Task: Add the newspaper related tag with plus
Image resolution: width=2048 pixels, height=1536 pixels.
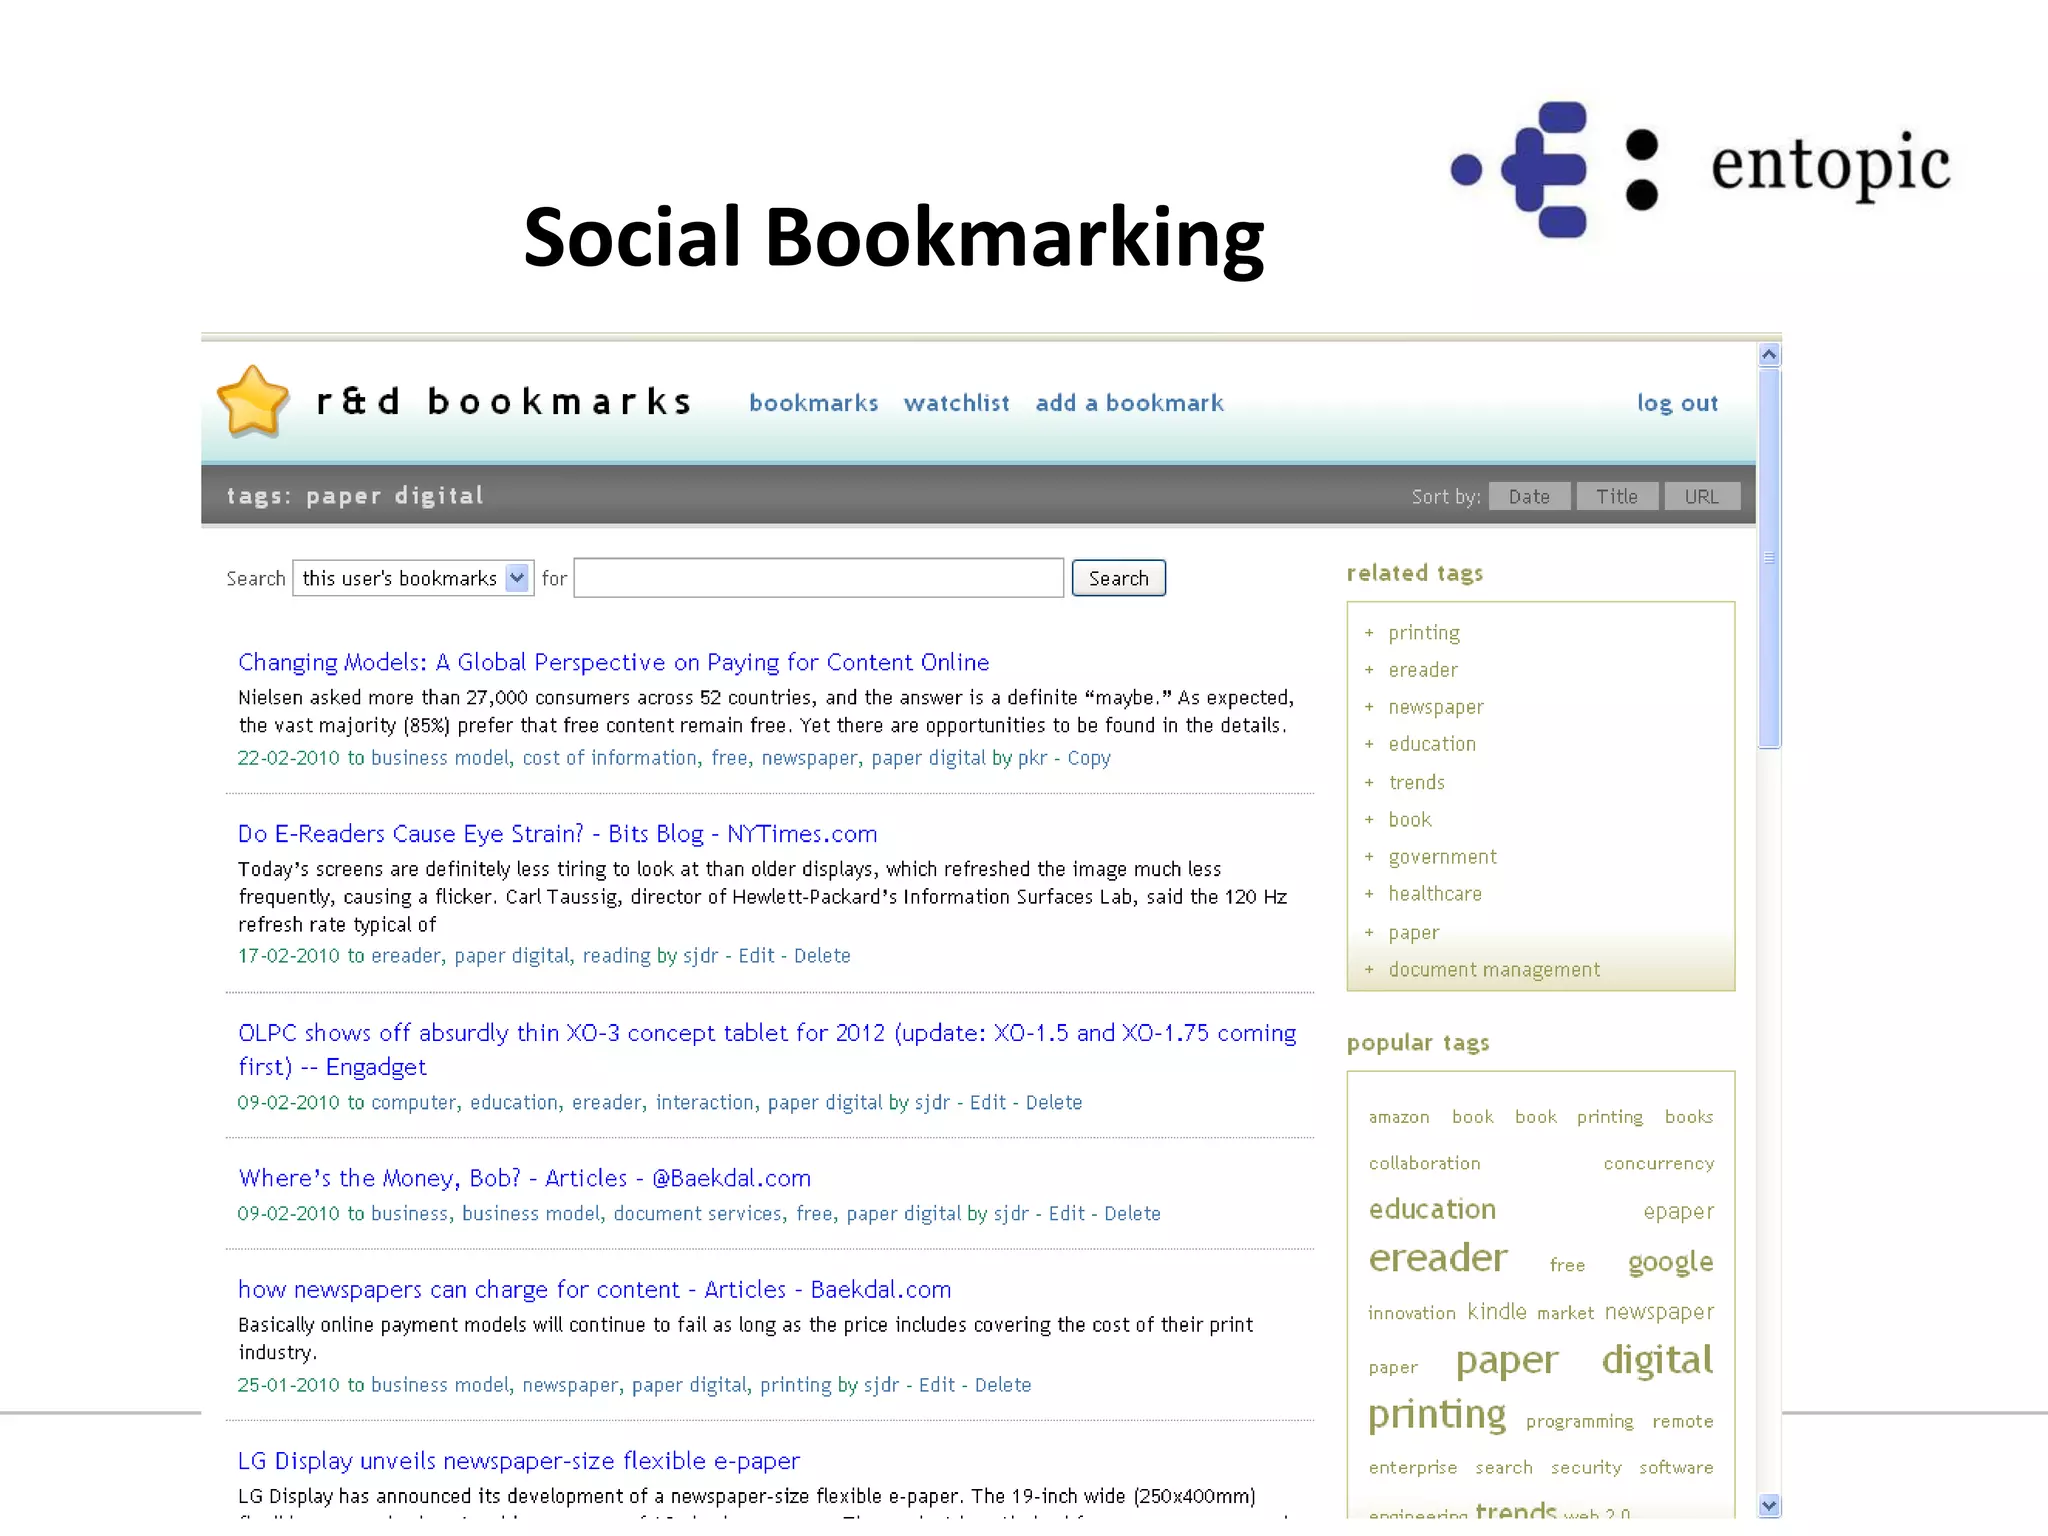Action: pos(1369,707)
